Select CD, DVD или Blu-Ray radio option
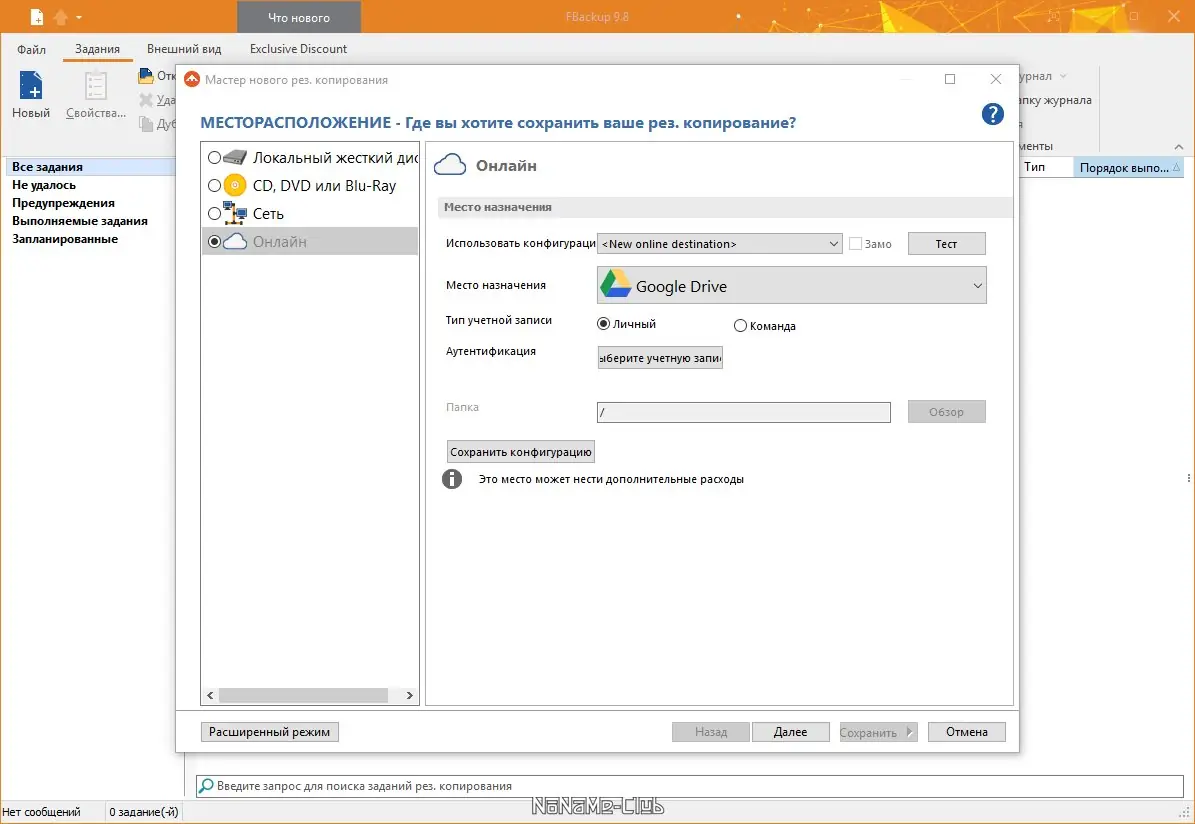 (214, 185)
